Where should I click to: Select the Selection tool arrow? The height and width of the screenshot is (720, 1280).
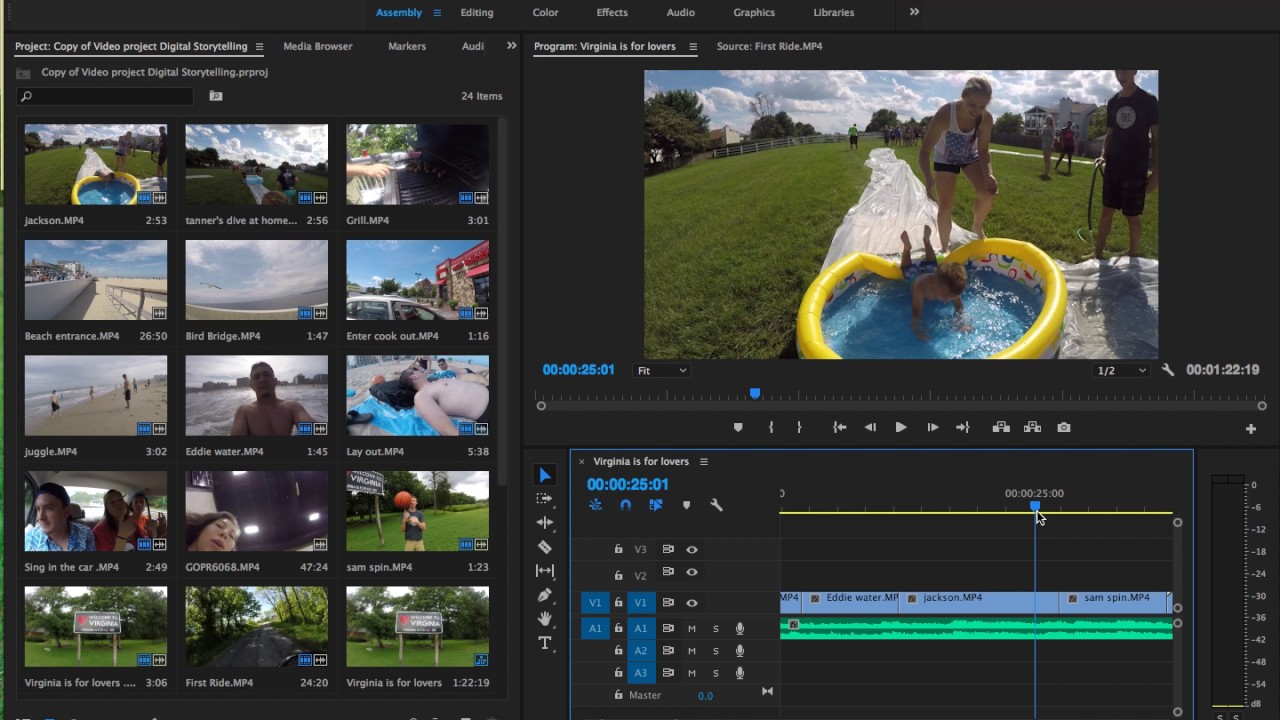tap(544, 475)
